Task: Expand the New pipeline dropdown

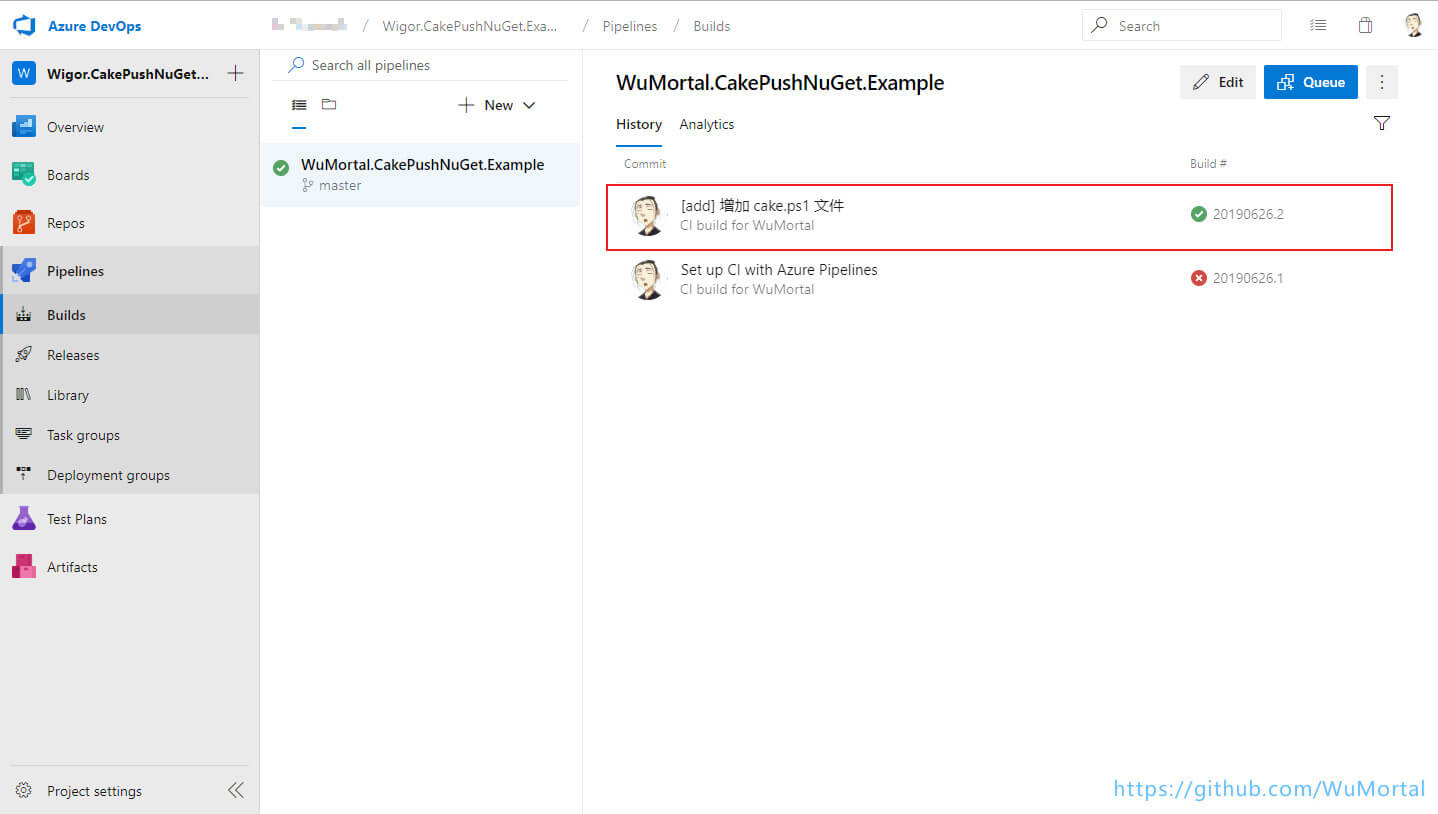Action: (497, 105)
